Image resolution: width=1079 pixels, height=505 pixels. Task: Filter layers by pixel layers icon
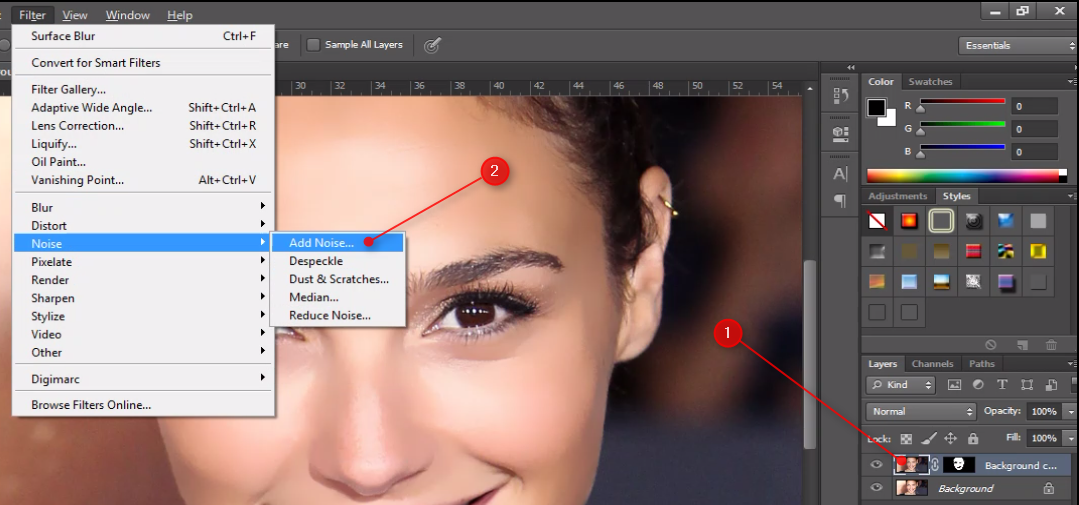tap(954, 385)
